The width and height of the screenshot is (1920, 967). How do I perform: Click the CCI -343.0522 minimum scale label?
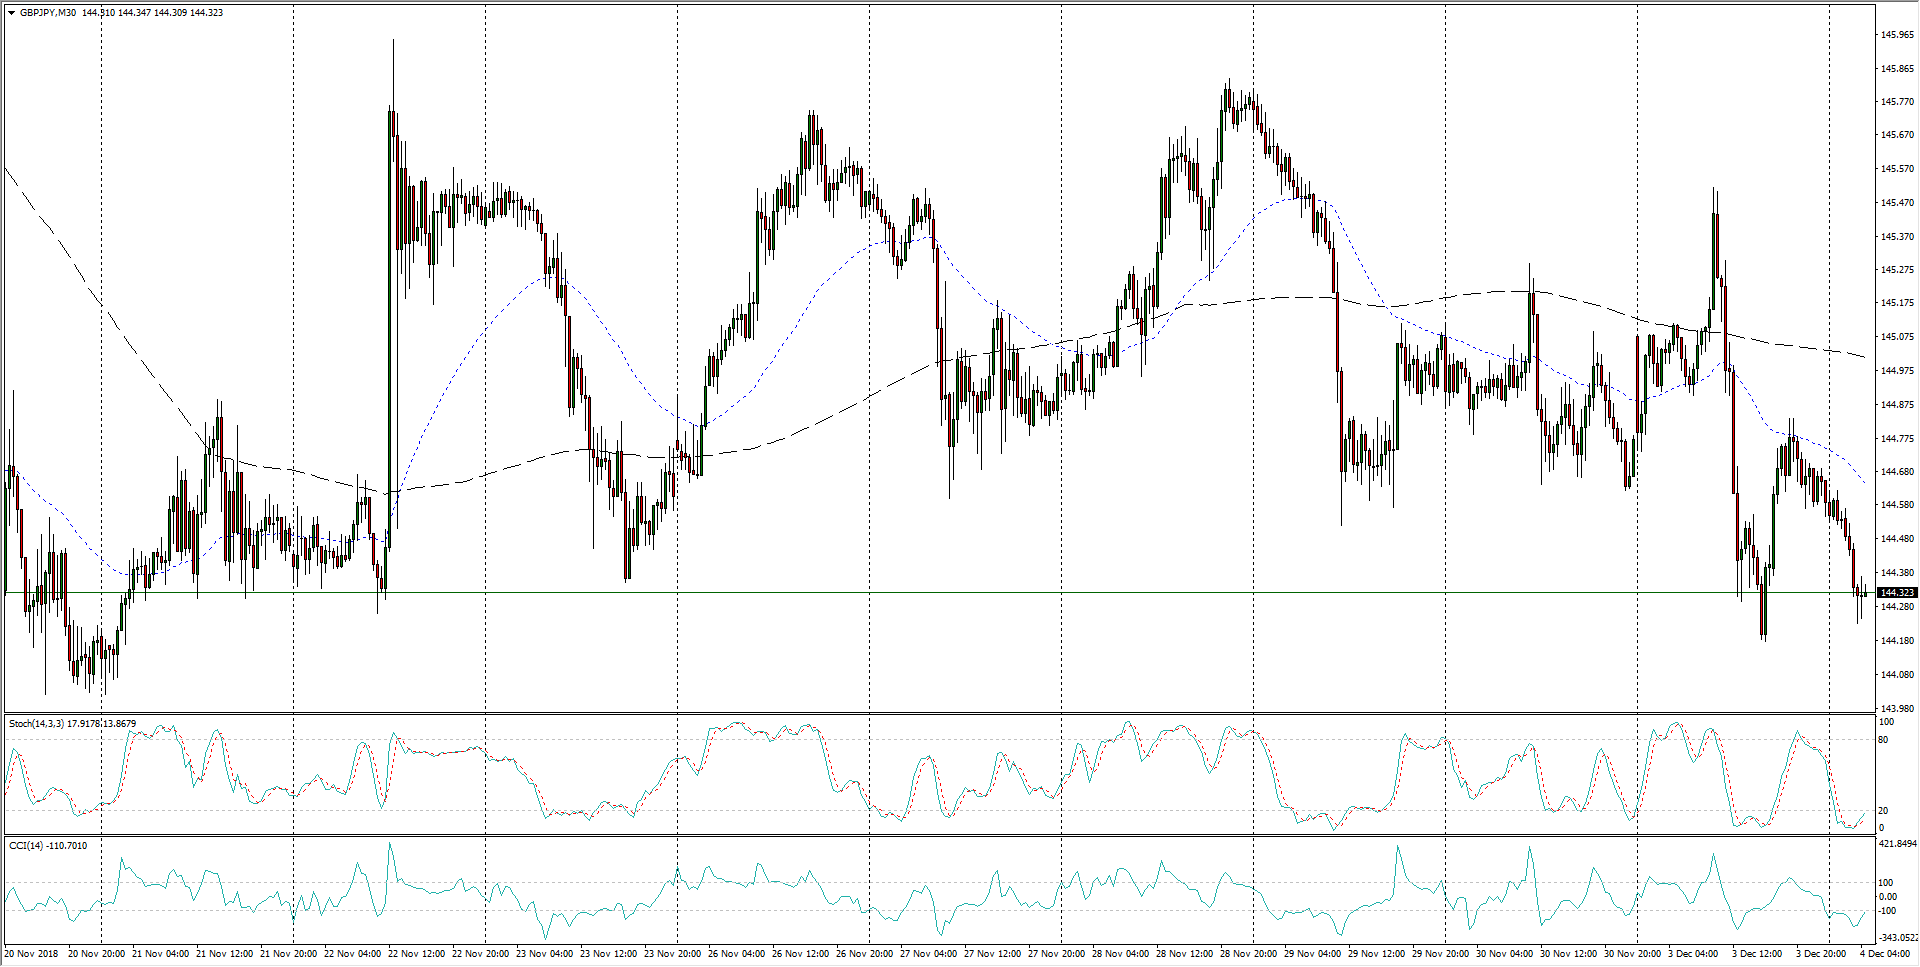point(1898,938)
